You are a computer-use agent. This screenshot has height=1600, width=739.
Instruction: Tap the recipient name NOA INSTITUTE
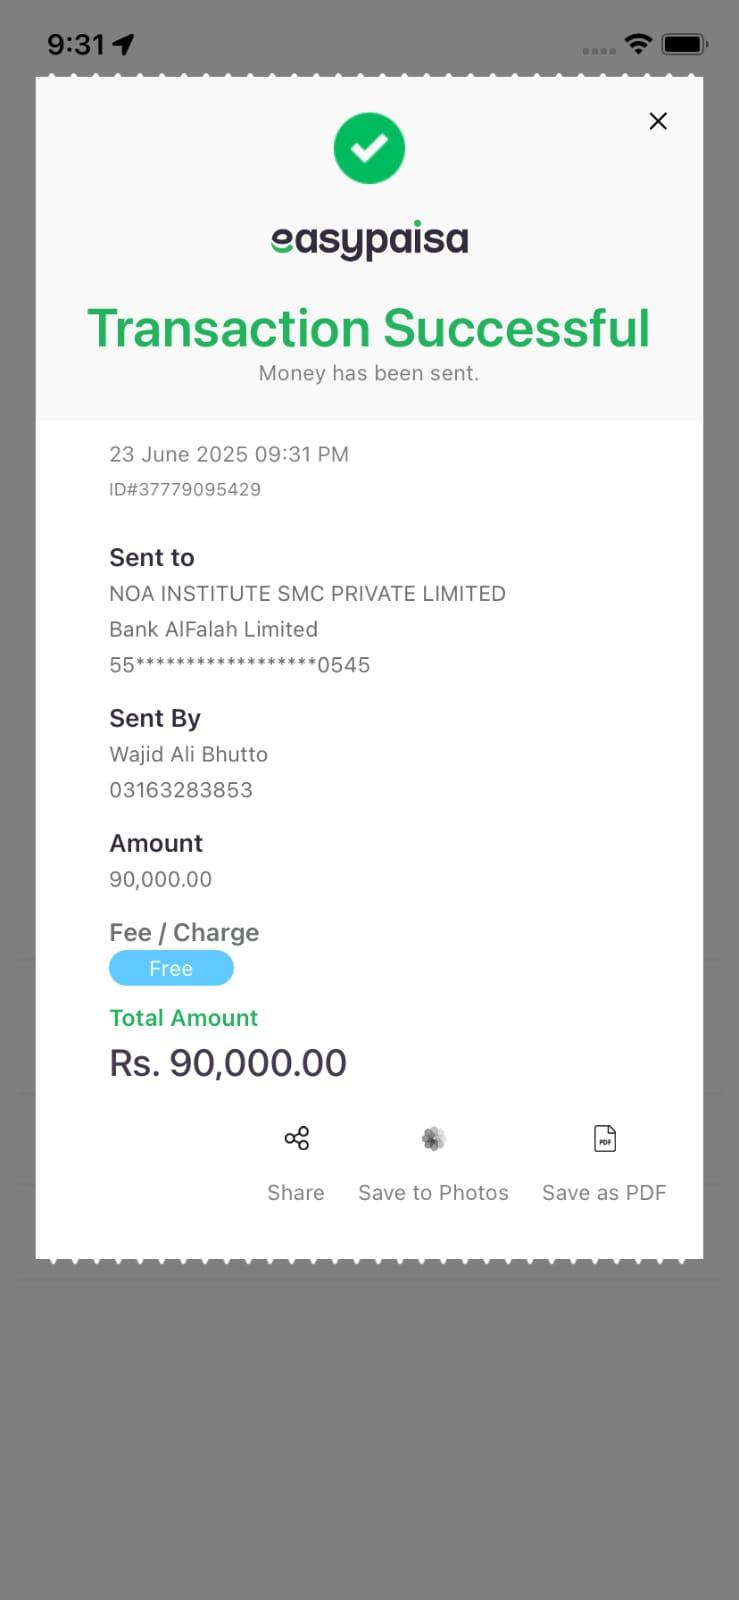coord(307,593)
